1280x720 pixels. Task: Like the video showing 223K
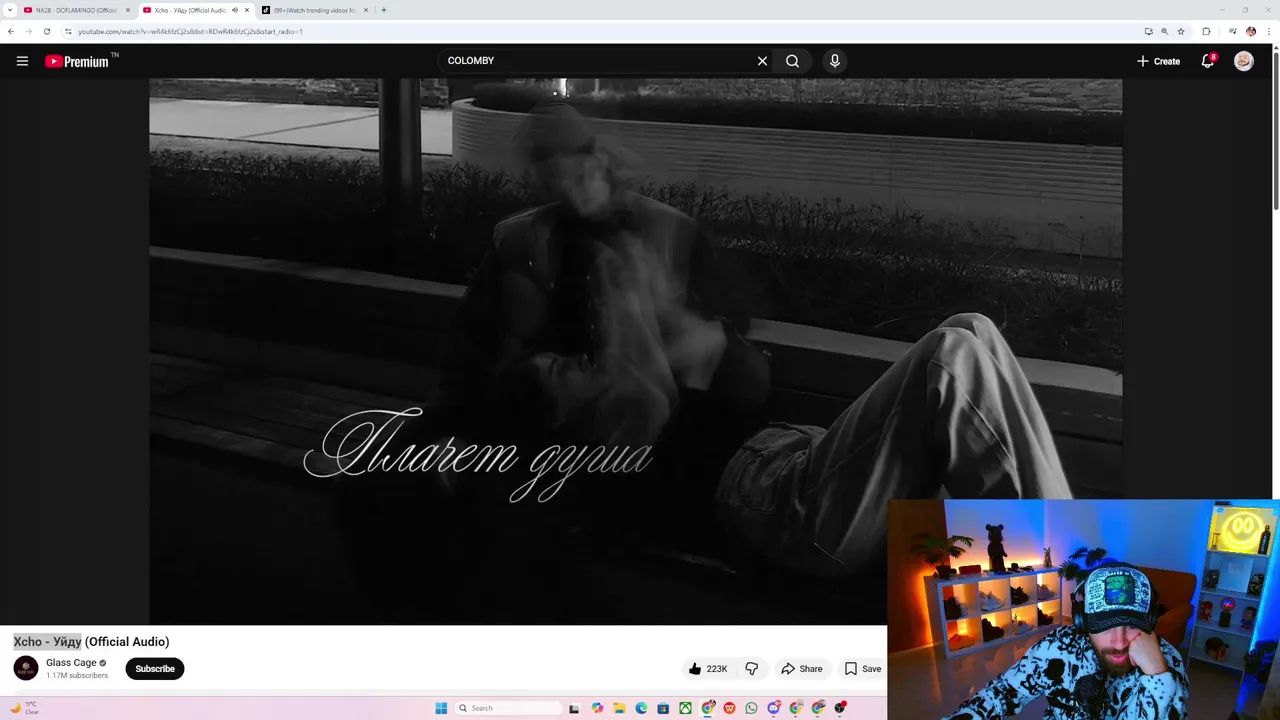coord(708,669)
